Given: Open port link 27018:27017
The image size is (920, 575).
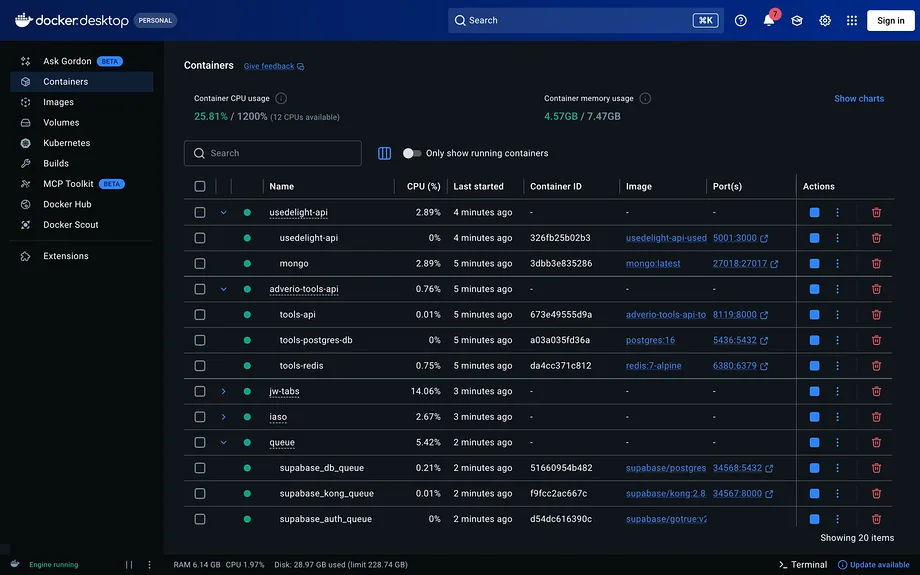Looking at the screenshot, I should [746, 263].
